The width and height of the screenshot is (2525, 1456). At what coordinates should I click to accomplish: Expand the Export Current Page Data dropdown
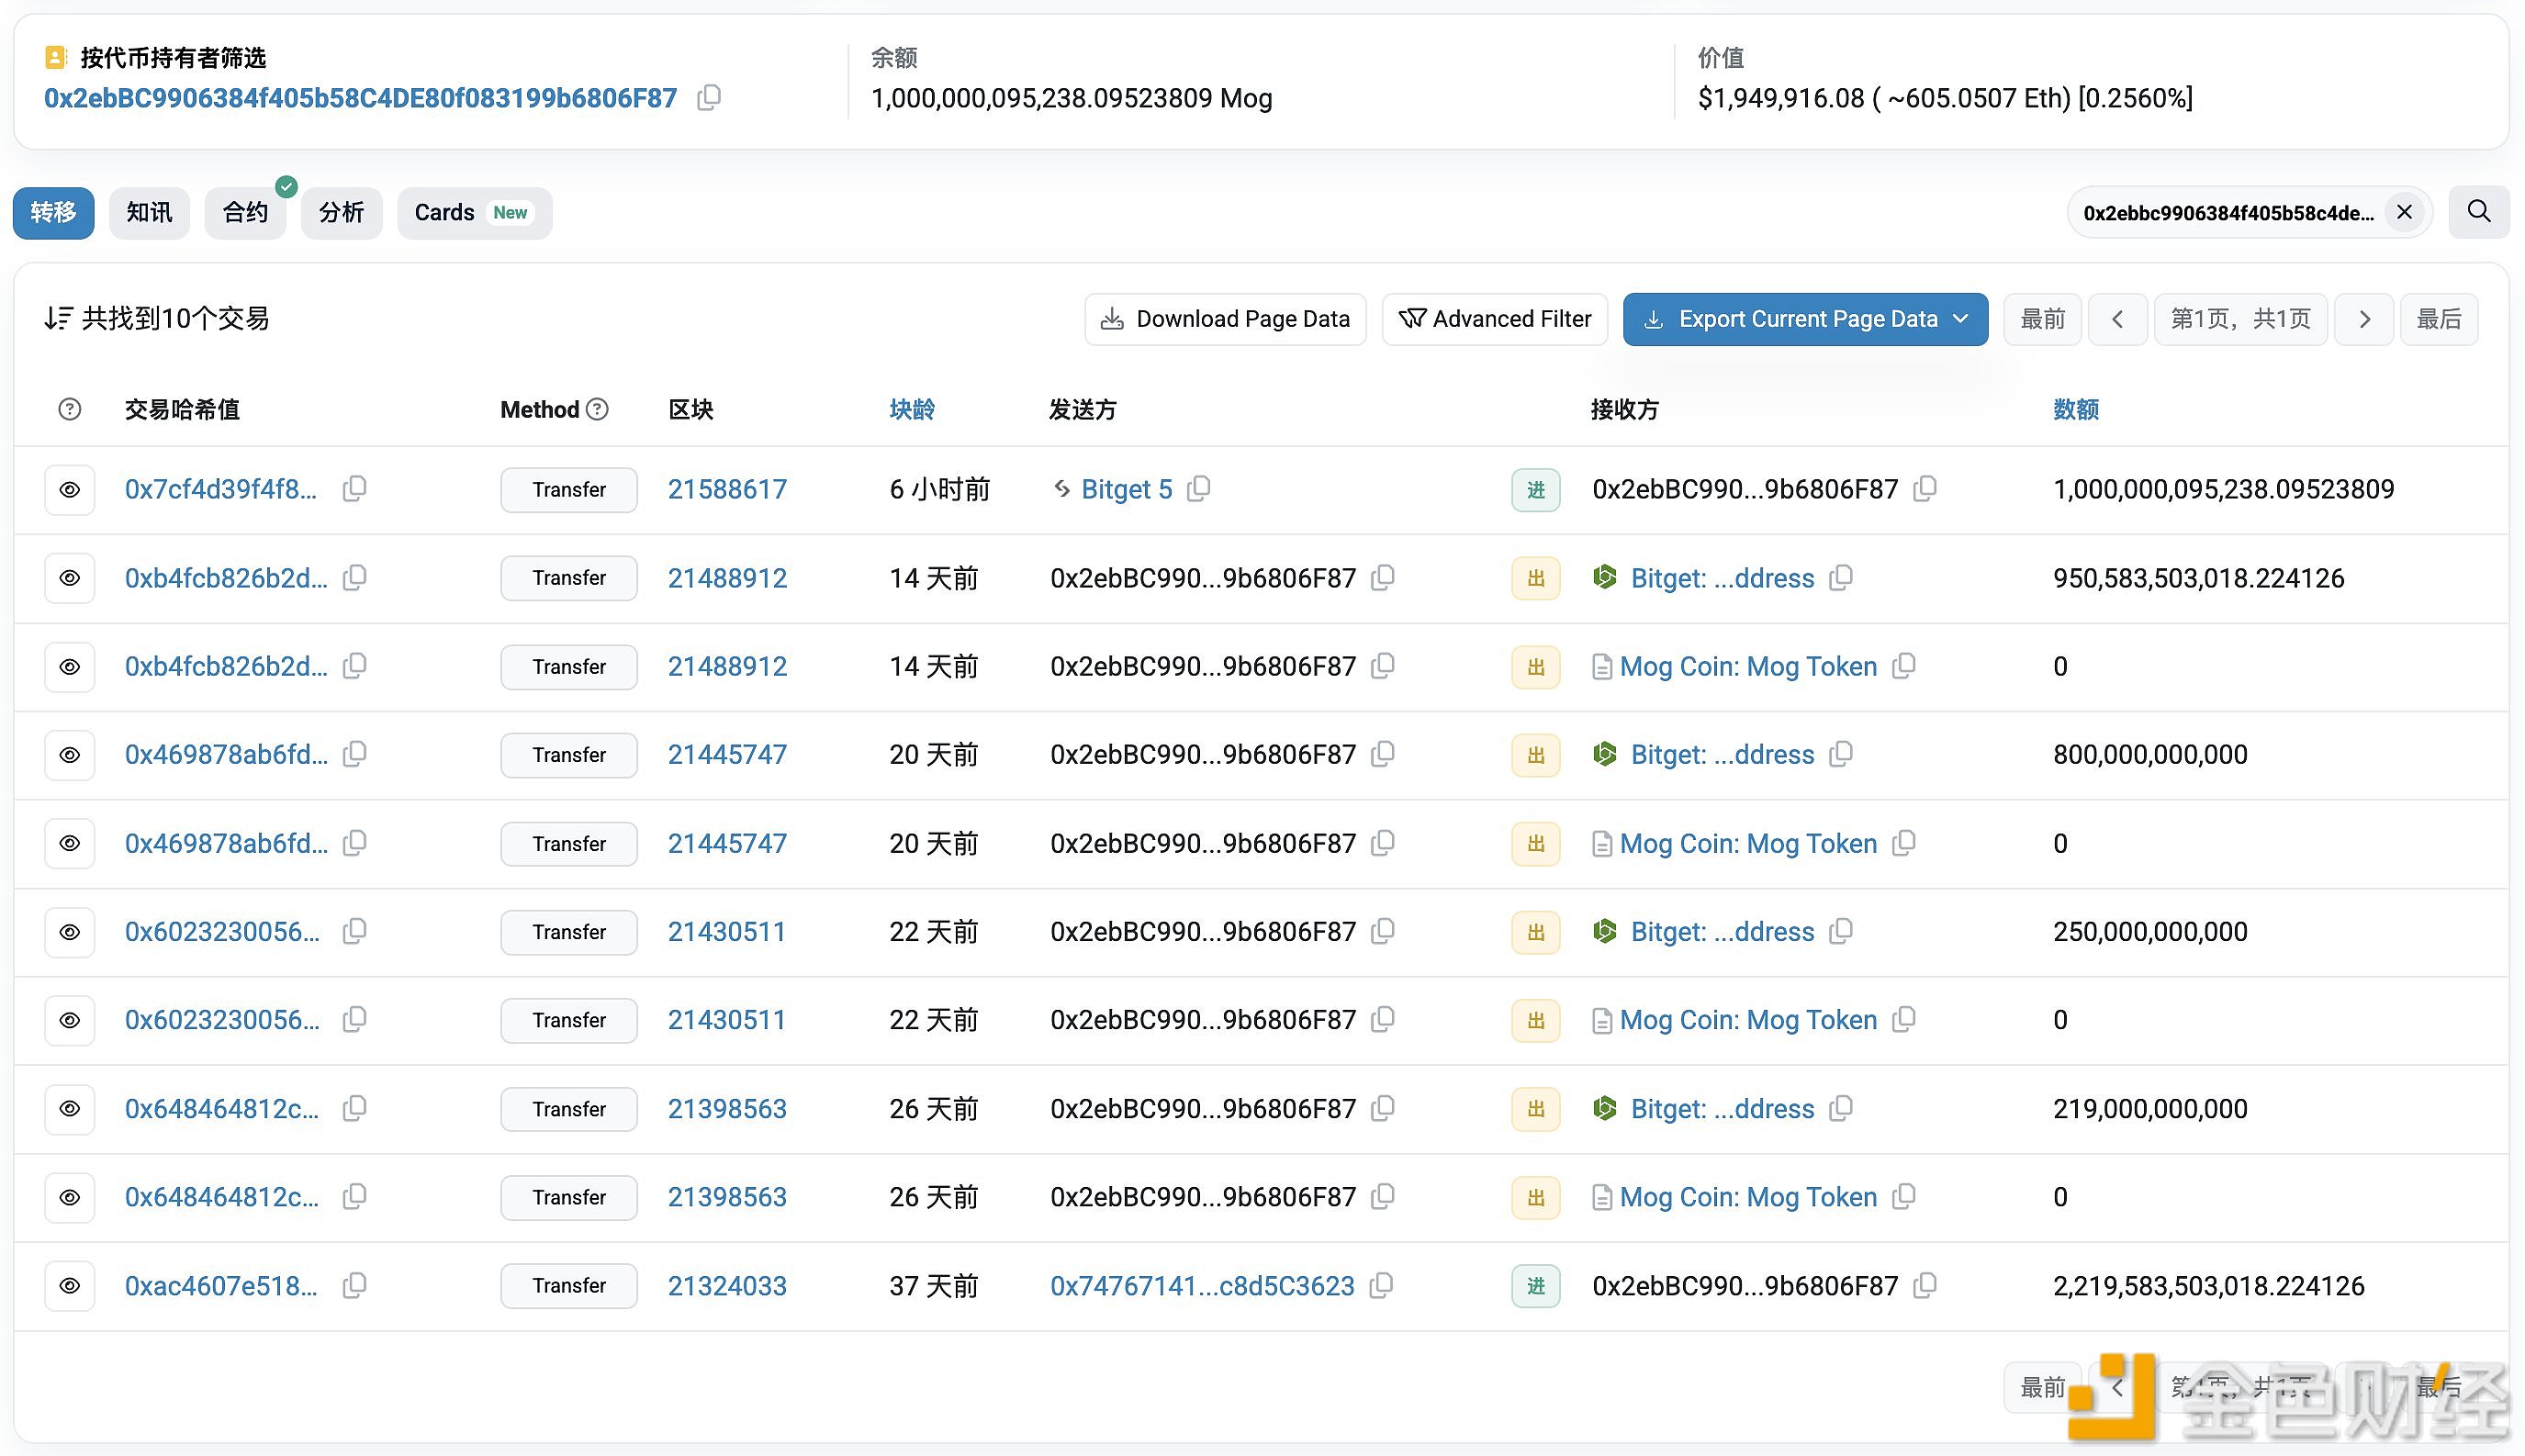tap(1805, 319)
